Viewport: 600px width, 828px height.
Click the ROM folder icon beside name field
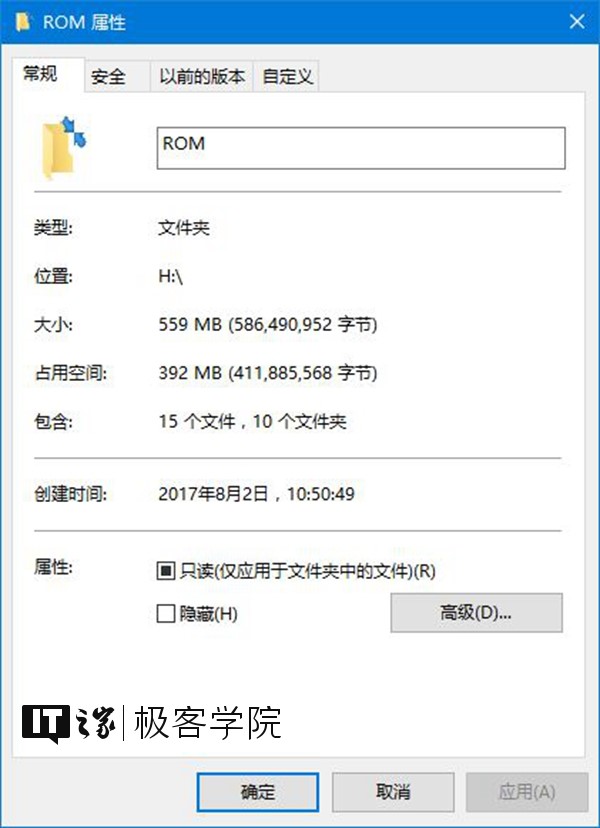(x=64, y=148)
